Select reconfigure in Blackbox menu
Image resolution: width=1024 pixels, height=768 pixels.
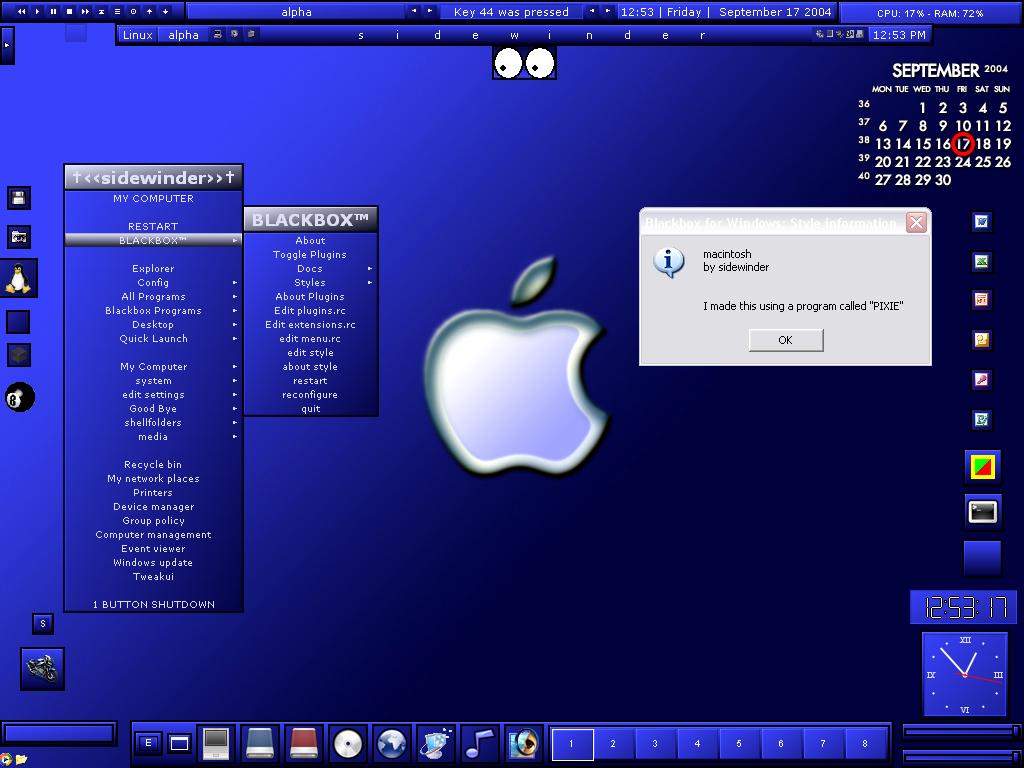pos(311,395)
